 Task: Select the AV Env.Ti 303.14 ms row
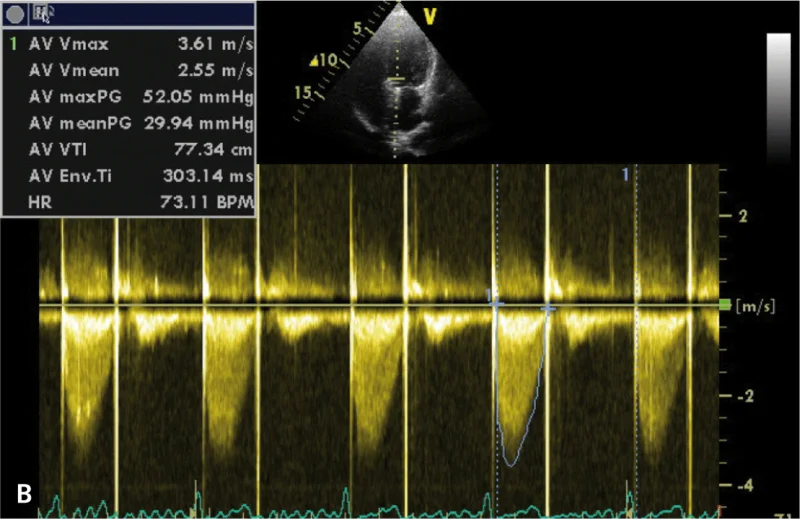point(141,177)
